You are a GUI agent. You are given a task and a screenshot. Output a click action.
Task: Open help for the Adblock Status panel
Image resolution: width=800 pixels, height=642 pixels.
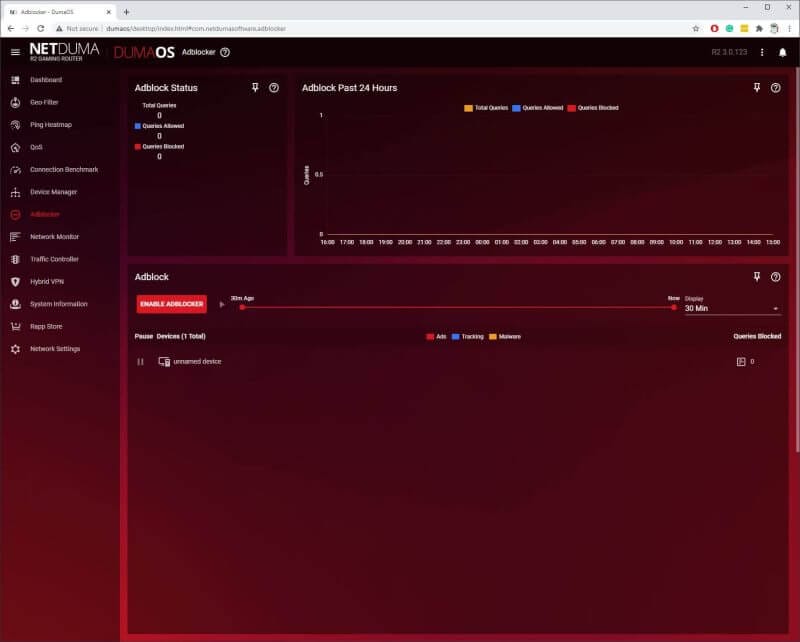point(274,88)
